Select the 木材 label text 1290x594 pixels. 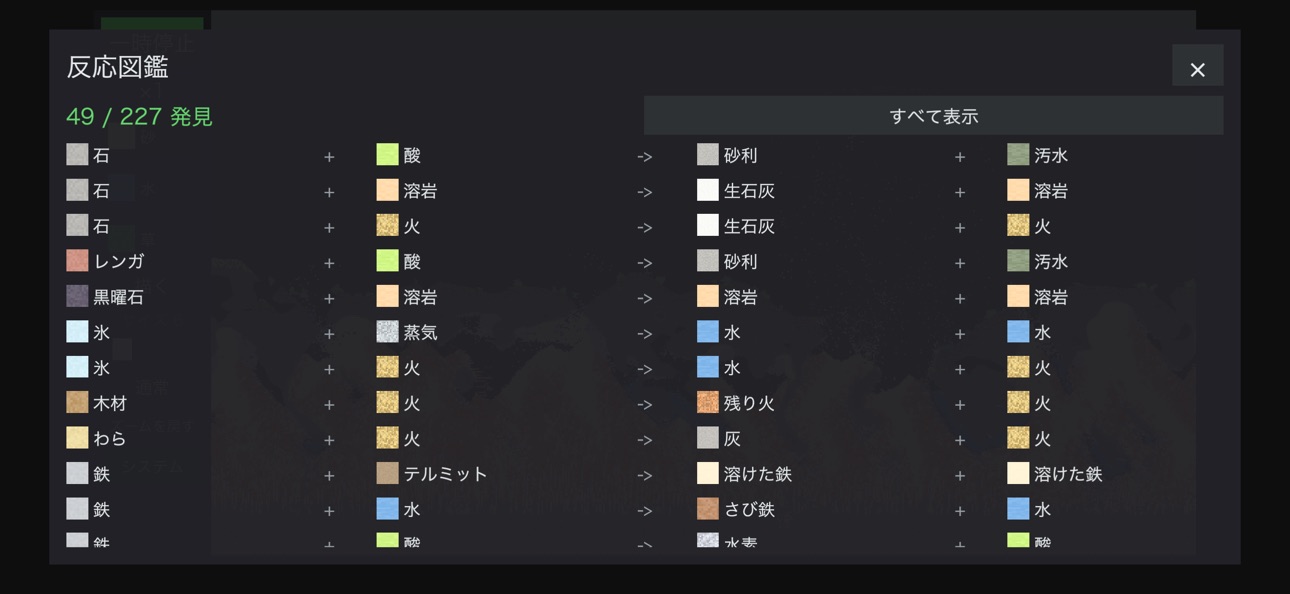point(110,403)
